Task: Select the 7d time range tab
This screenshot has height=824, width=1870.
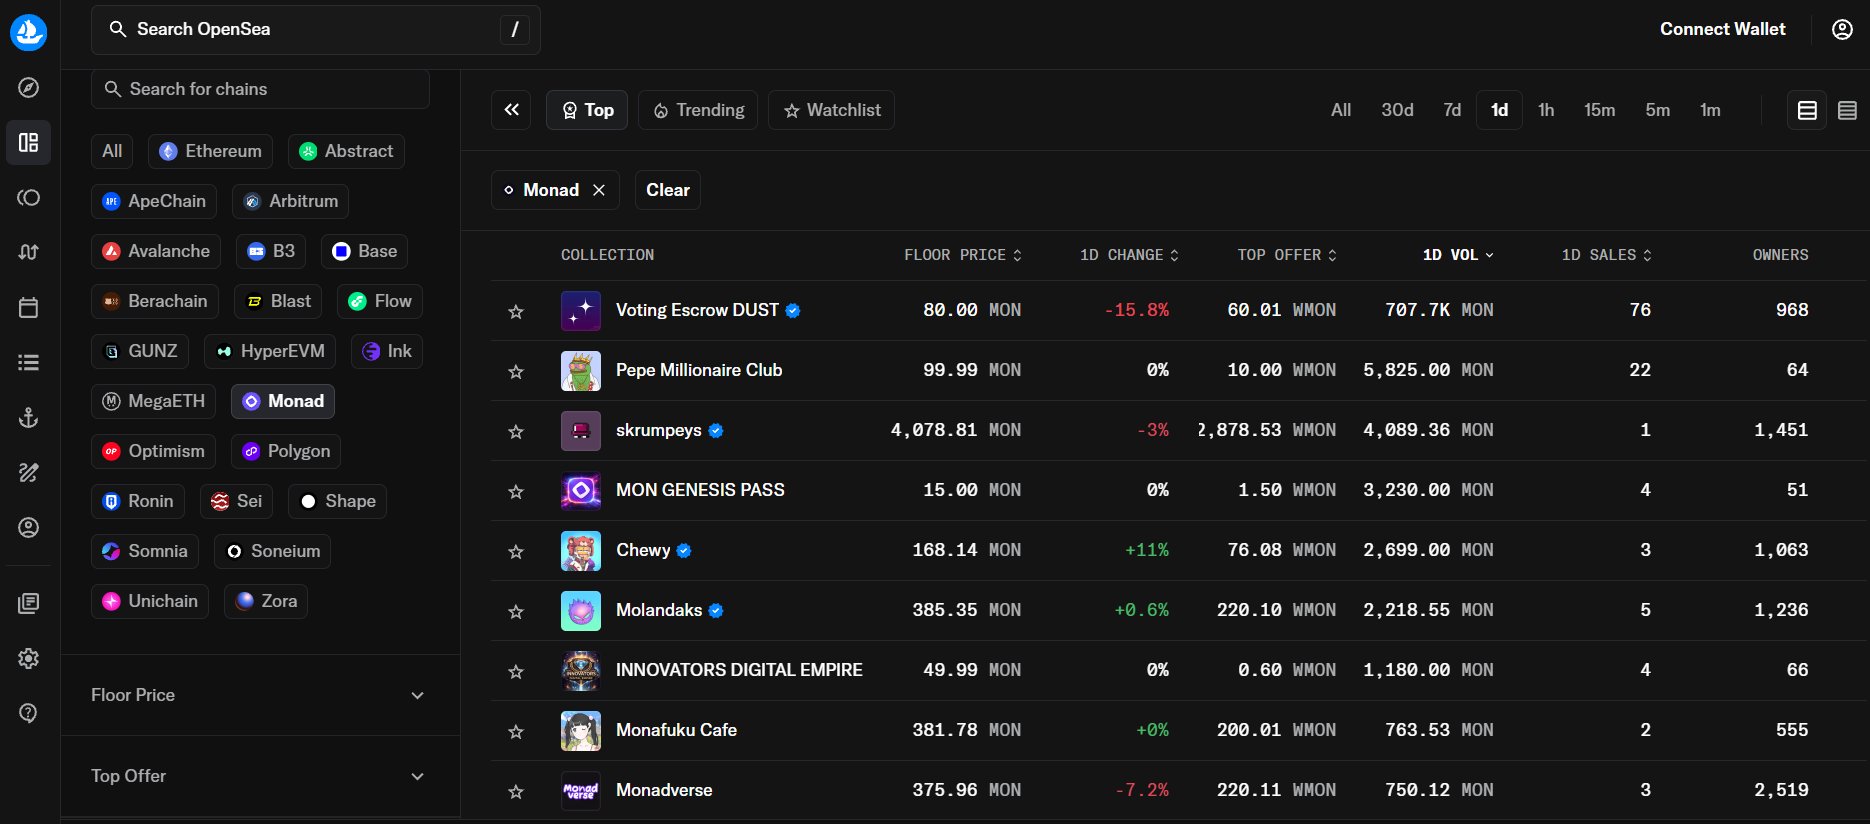Action: (1452, 110)
